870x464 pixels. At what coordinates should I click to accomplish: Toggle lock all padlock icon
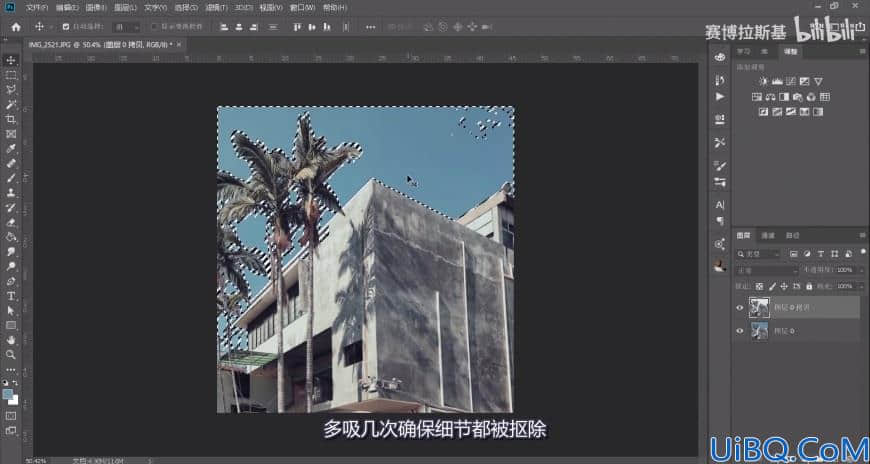(x=809, y=286)
